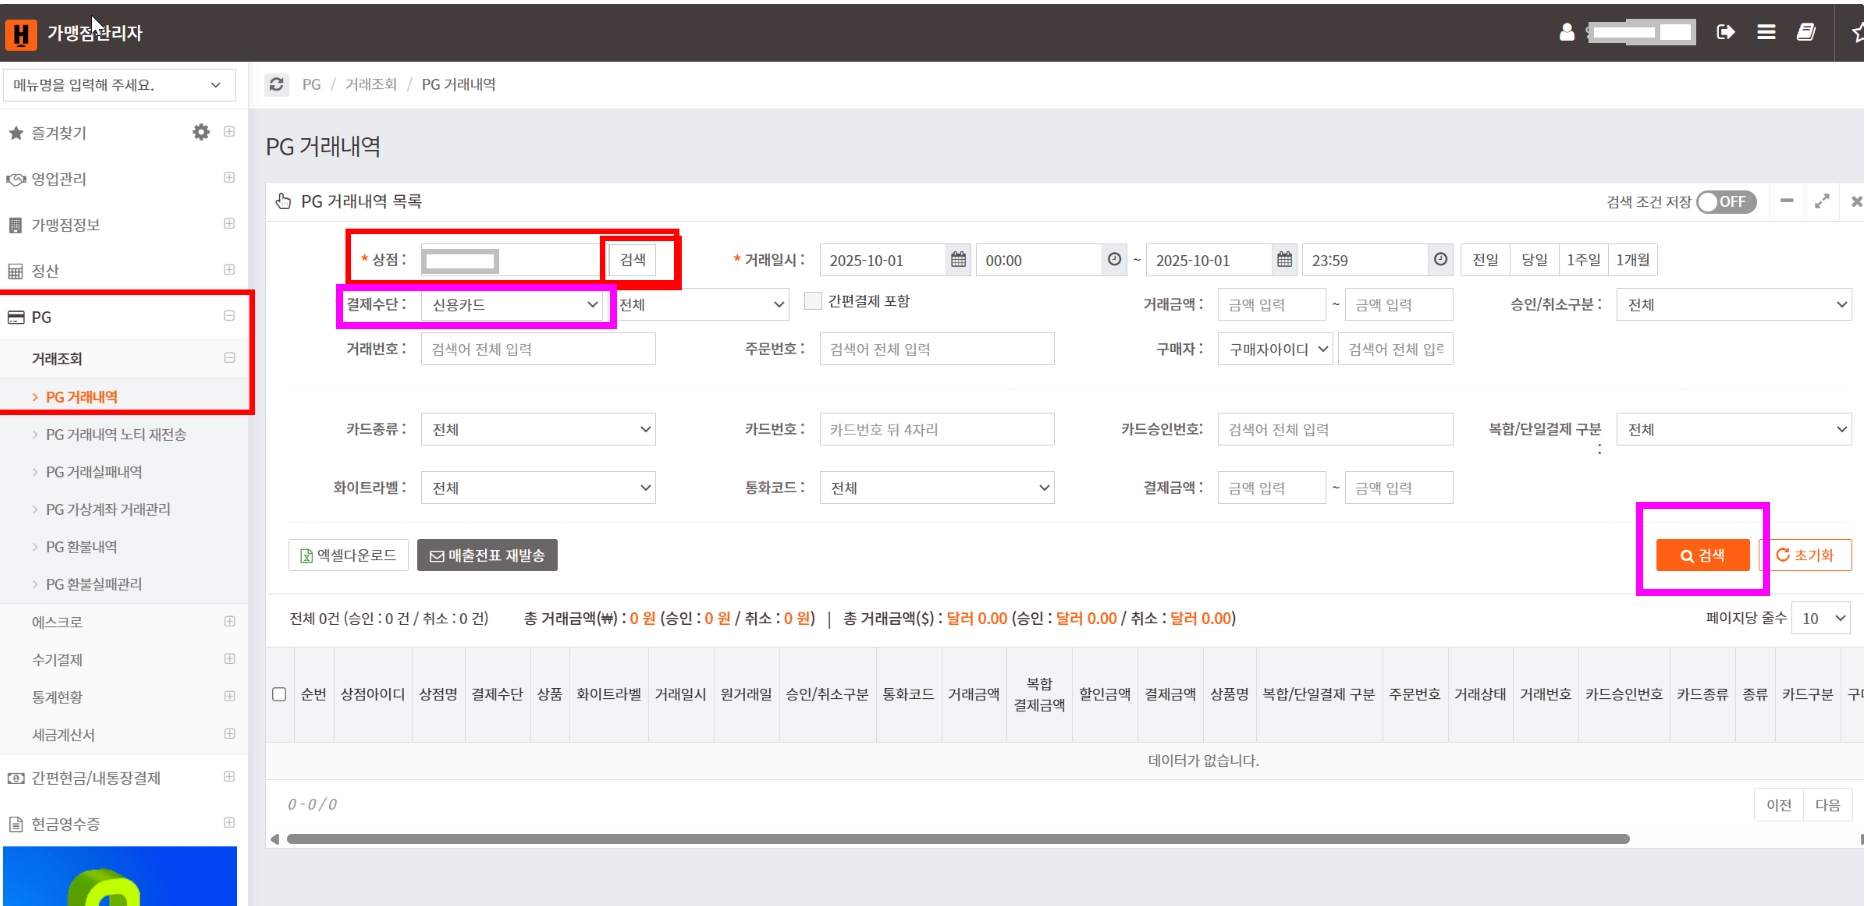Open 영업관리 menu
The height and width of the screenshot is (906, 1868).
tap(59, 179)
